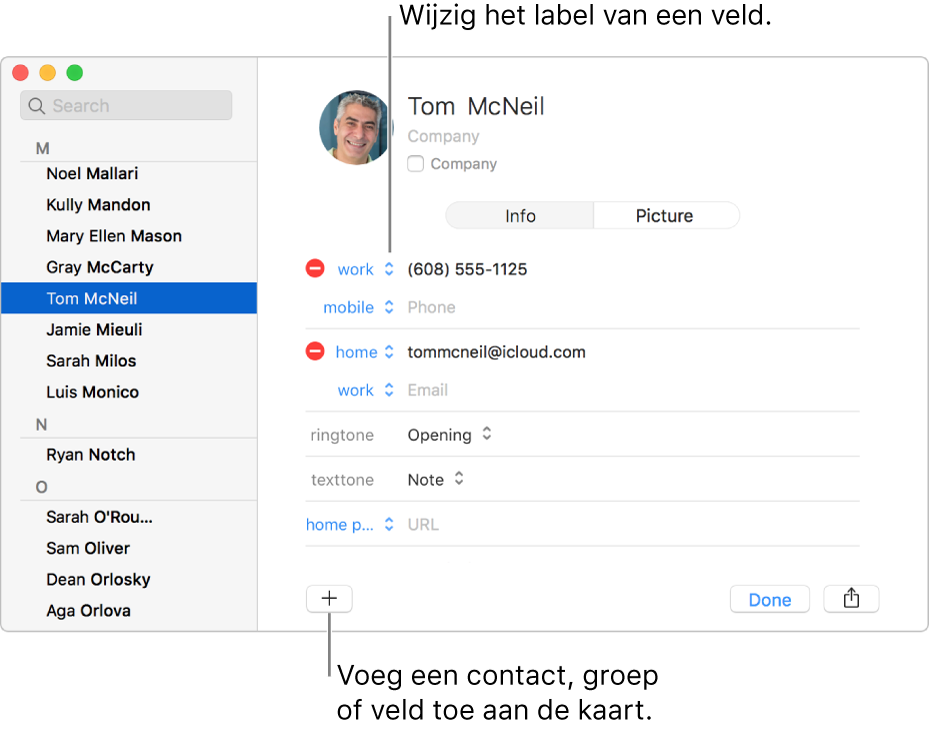Open the ringtone Opening popup
Viewport: 934px width, 732px height.
(450, 435)
